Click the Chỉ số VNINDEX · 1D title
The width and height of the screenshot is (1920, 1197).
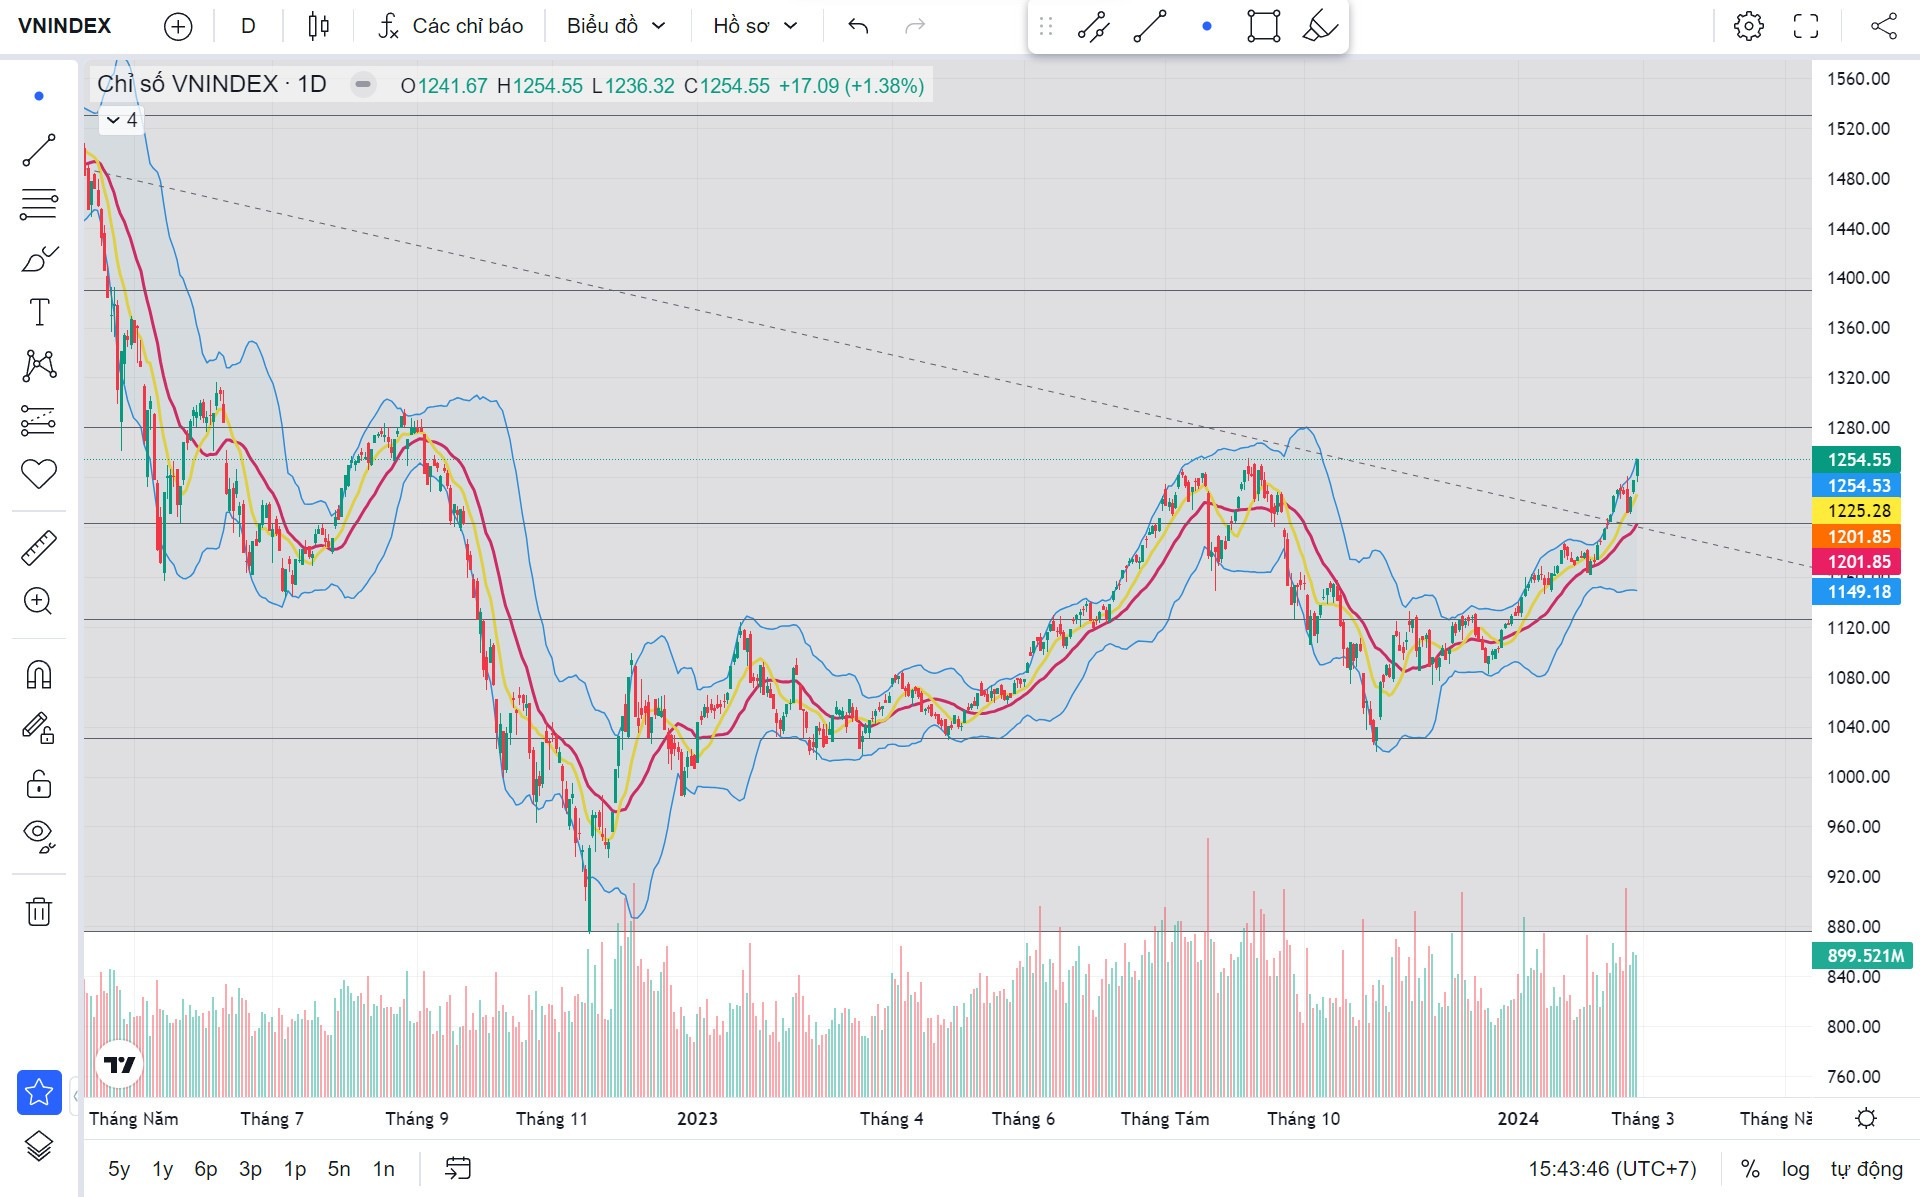click(212, 84)
